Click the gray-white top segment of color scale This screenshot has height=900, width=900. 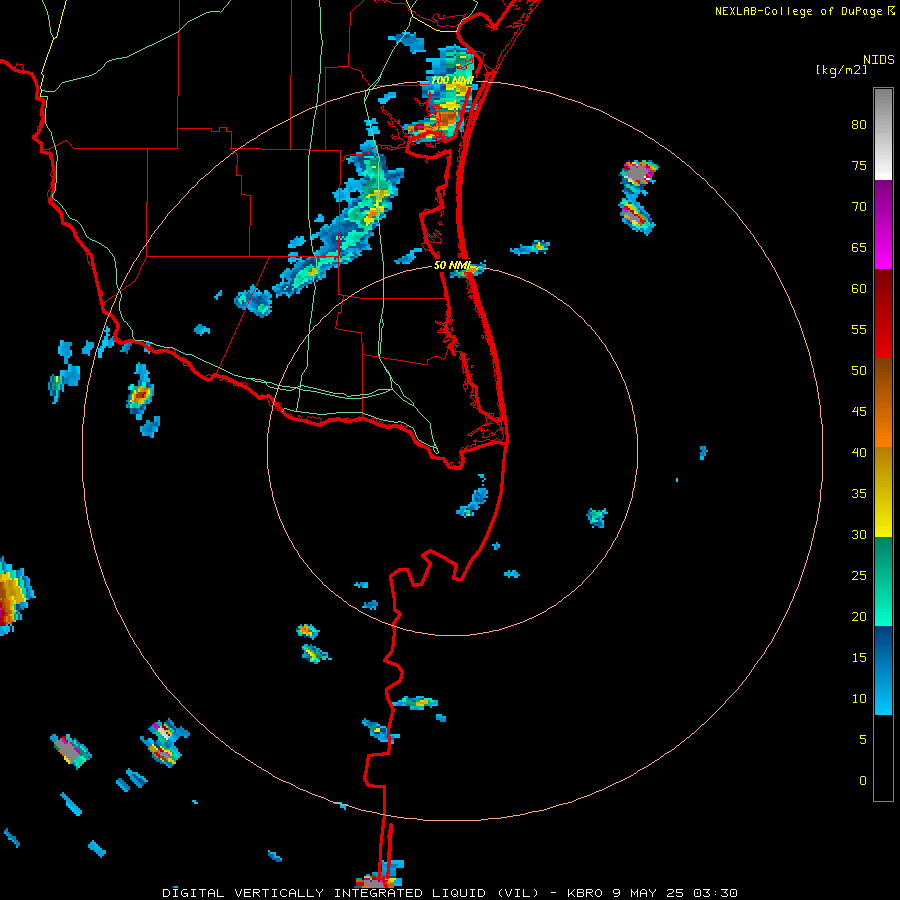point(883,134)
